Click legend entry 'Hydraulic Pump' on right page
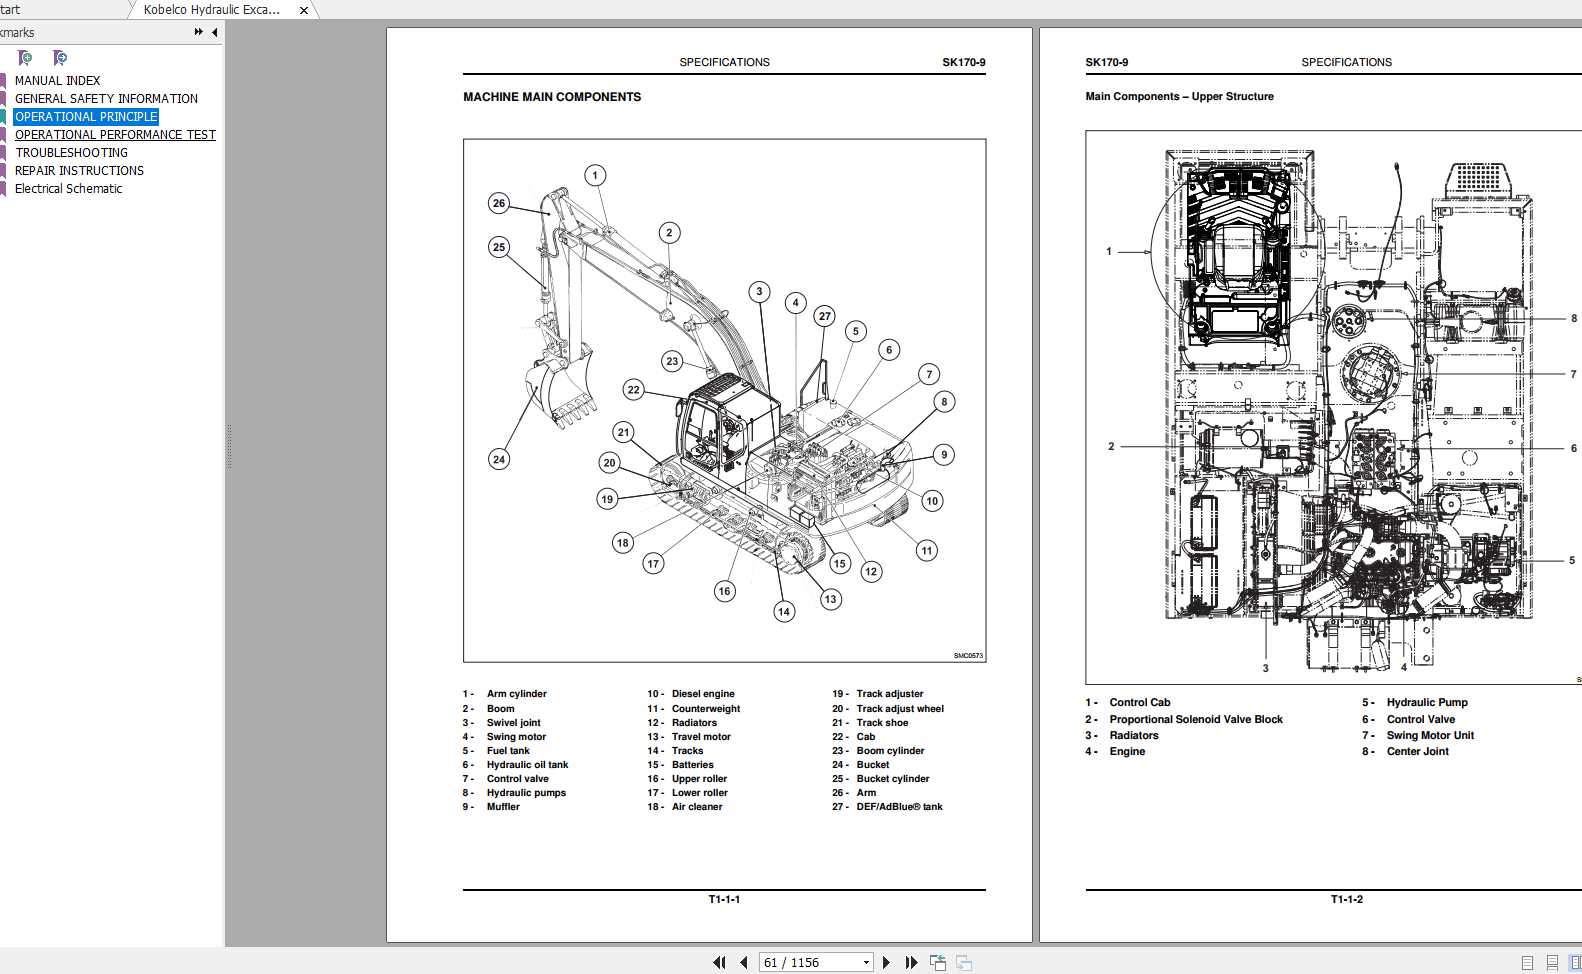1582x974 pixels. pos(1427,703)
